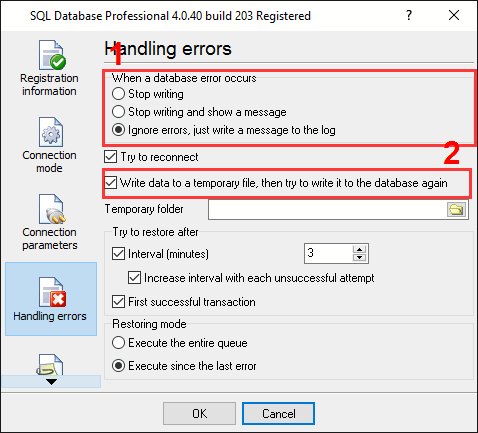This screenshot has width=478, height=433.
Task: Click the Temporary folder text field
Action: (x=327, y=210)
